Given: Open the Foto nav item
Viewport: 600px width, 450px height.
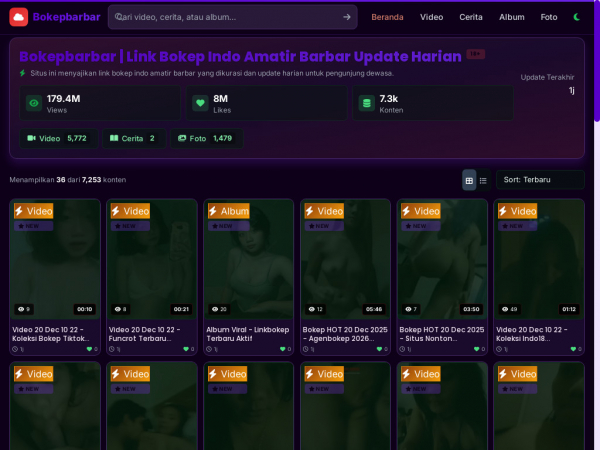Looking at the screenshot, I should coord(549,17).
